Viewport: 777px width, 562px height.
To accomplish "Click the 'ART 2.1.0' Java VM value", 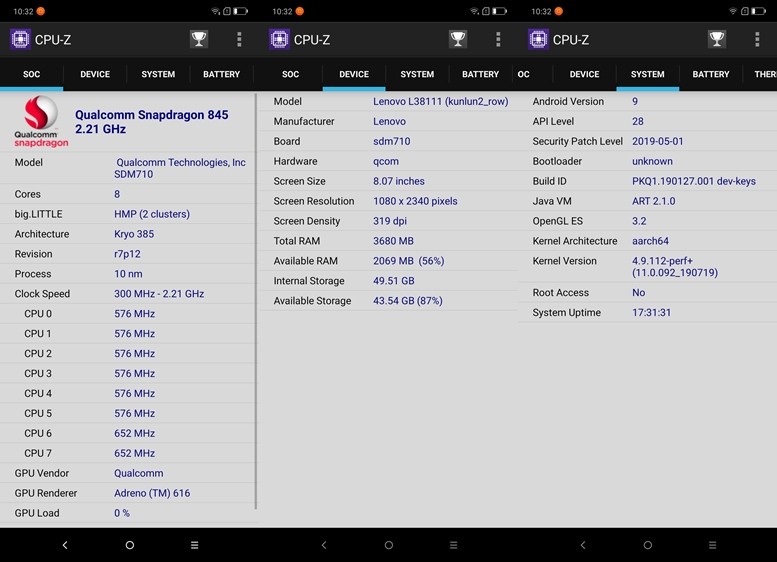I will pyautogui.click(x=654, y=201).
